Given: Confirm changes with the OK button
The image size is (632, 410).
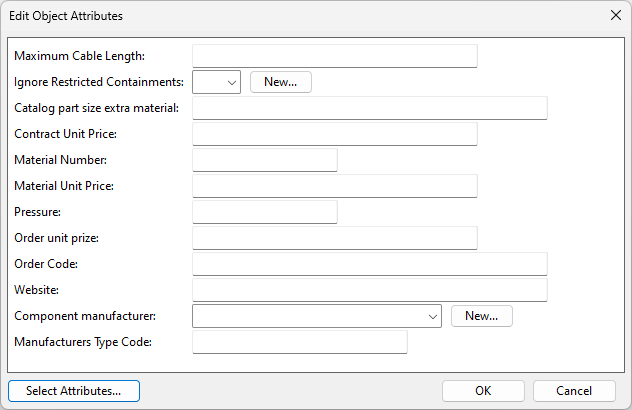Looking at the screenshot, I should [483, 391].
